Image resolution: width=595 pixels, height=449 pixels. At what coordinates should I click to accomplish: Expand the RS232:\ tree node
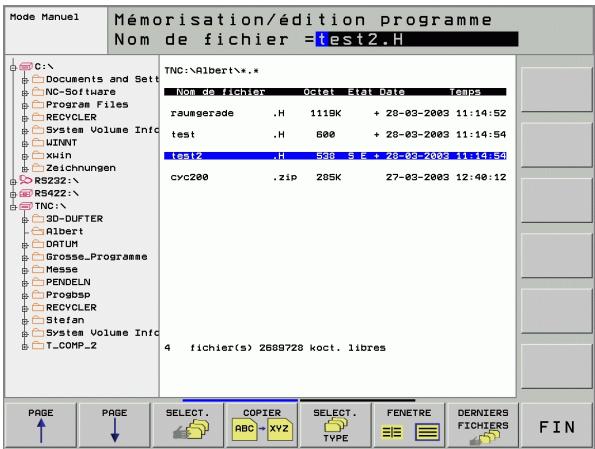(x=13, y=182)
